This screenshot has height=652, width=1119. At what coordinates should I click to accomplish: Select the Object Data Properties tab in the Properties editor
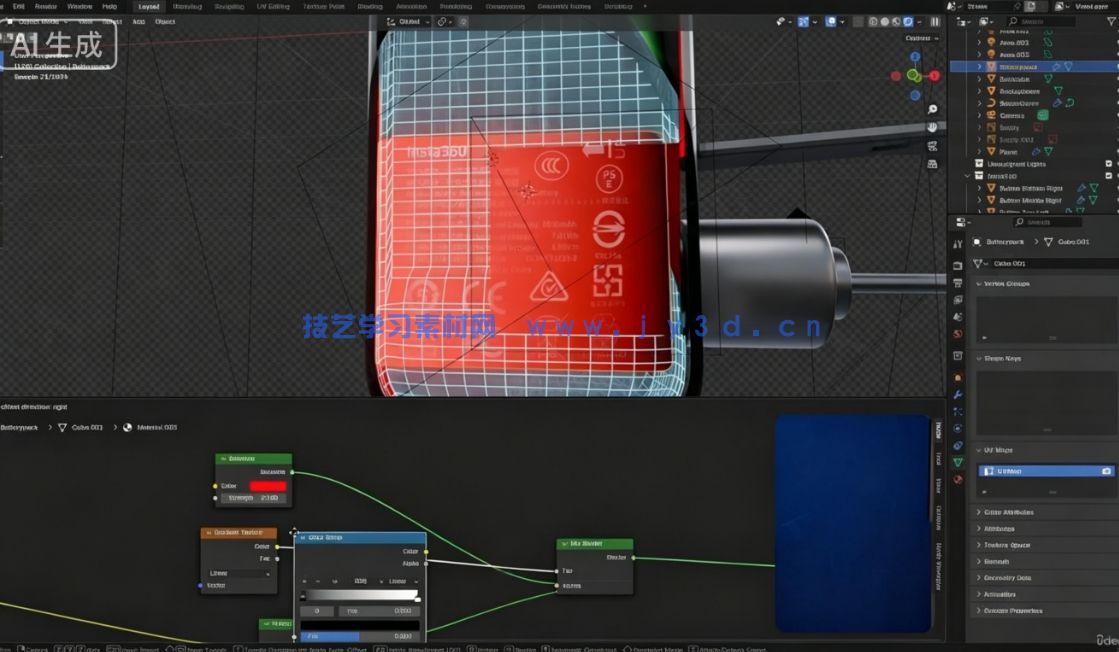(x=957, y=460)
